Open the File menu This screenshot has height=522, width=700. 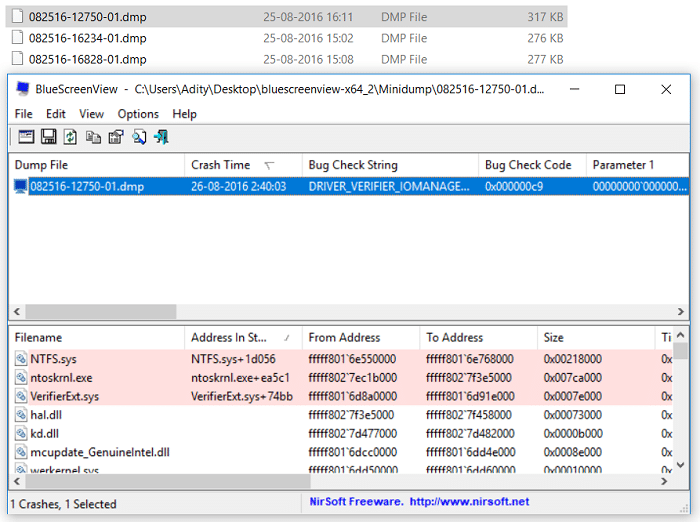point(24,114)
